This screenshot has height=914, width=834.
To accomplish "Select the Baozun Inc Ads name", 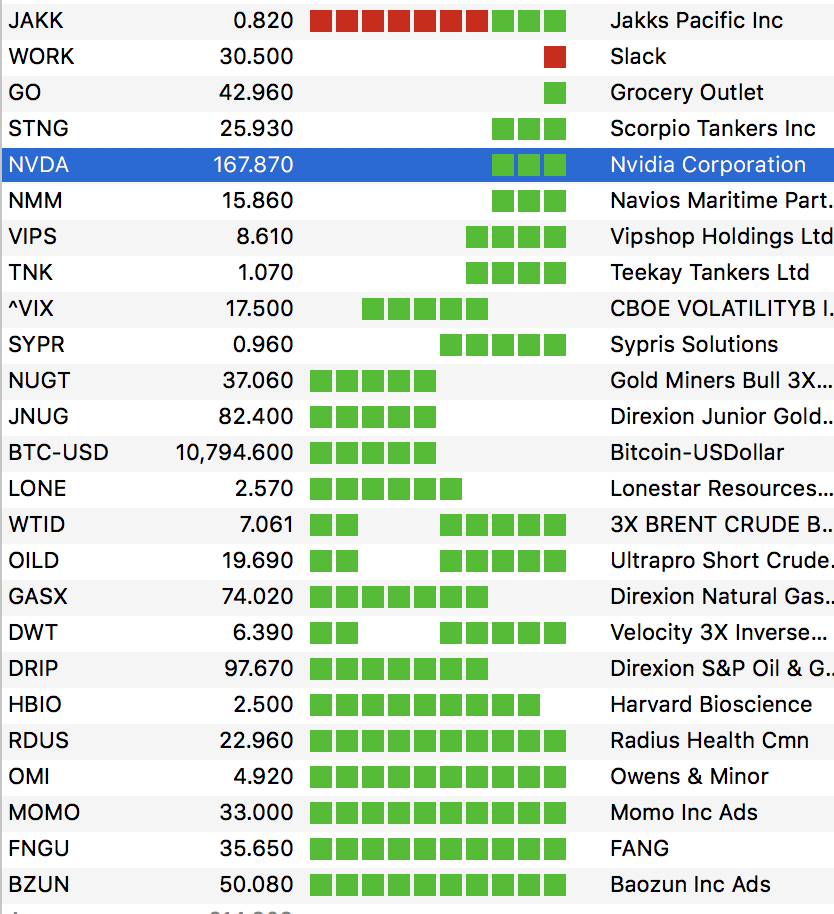I will [x=691, y=885].
